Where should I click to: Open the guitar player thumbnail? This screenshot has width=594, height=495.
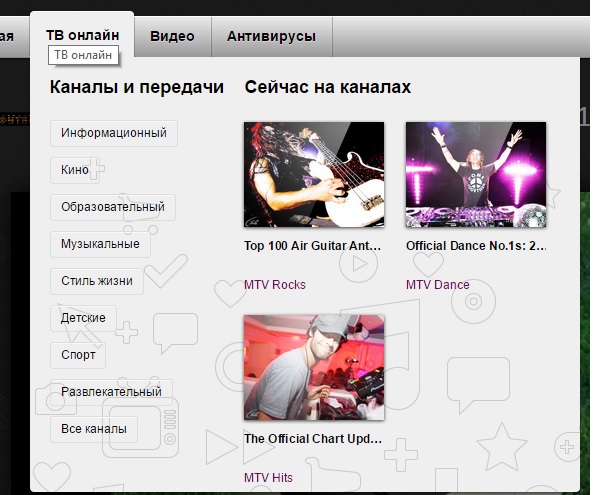pos(314,175)
